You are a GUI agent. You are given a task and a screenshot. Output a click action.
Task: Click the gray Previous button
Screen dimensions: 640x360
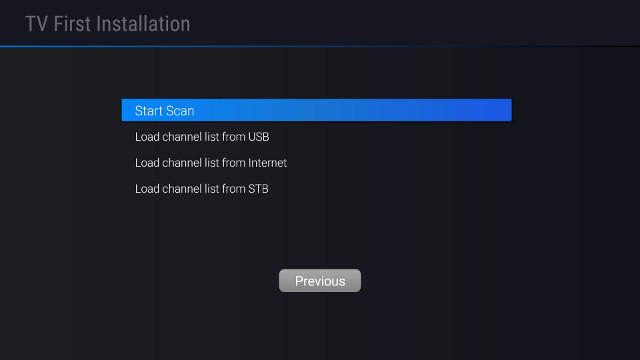(320, 280)
